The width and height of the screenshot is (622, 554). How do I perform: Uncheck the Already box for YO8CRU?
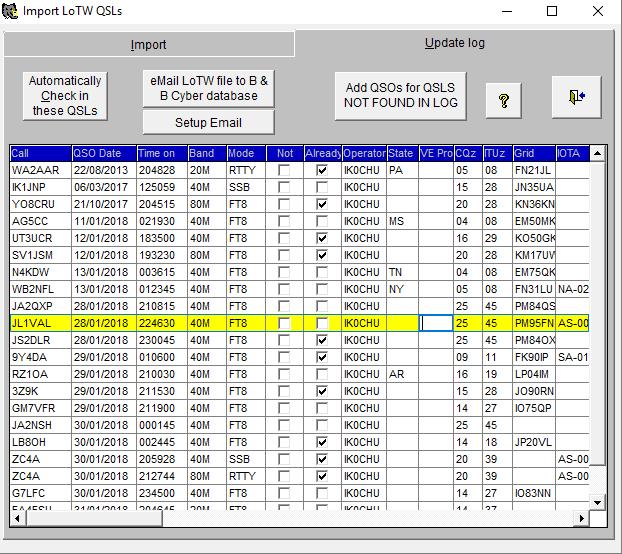pos(322,204)
